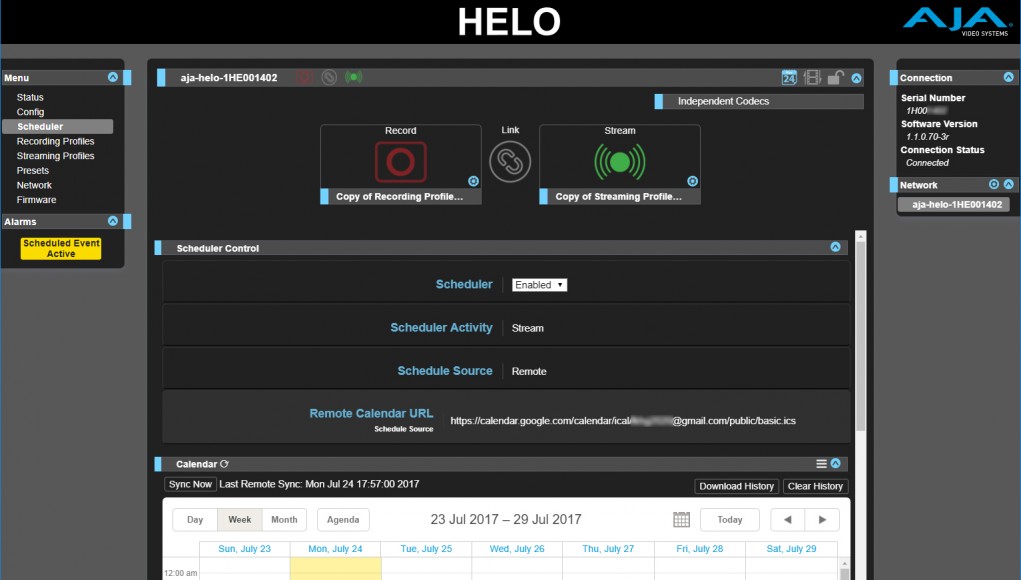Click the main panel vertical scrollbar
Screen dimensions: 1021x580
click(x=861, y=335)
